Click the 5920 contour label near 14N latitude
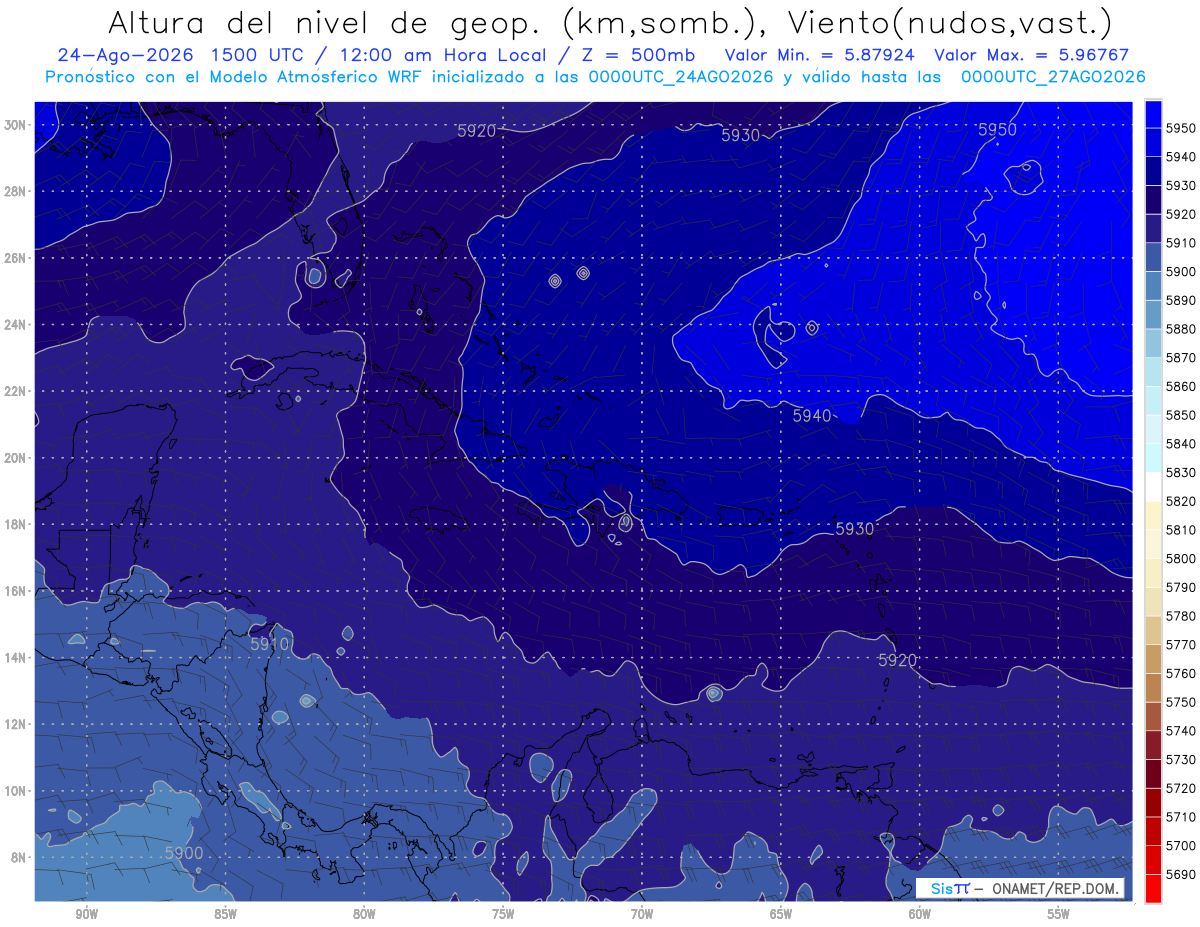Image resolution: width=1200 pixels, height=927 pixels. 897,660
